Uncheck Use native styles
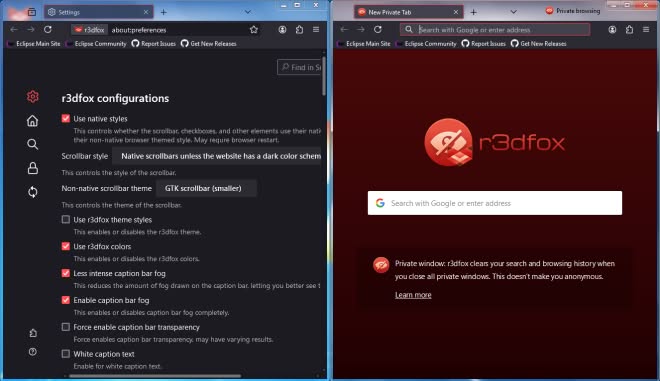660x381 pixels. 66,118
